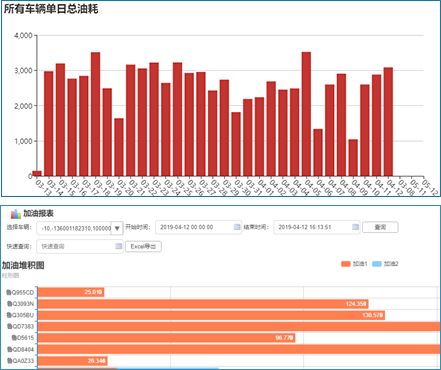Image resolution: width=441 pixels, height=370 pixels.
Task: Click the 鲁D5615 row label
Action: point(23,338)
